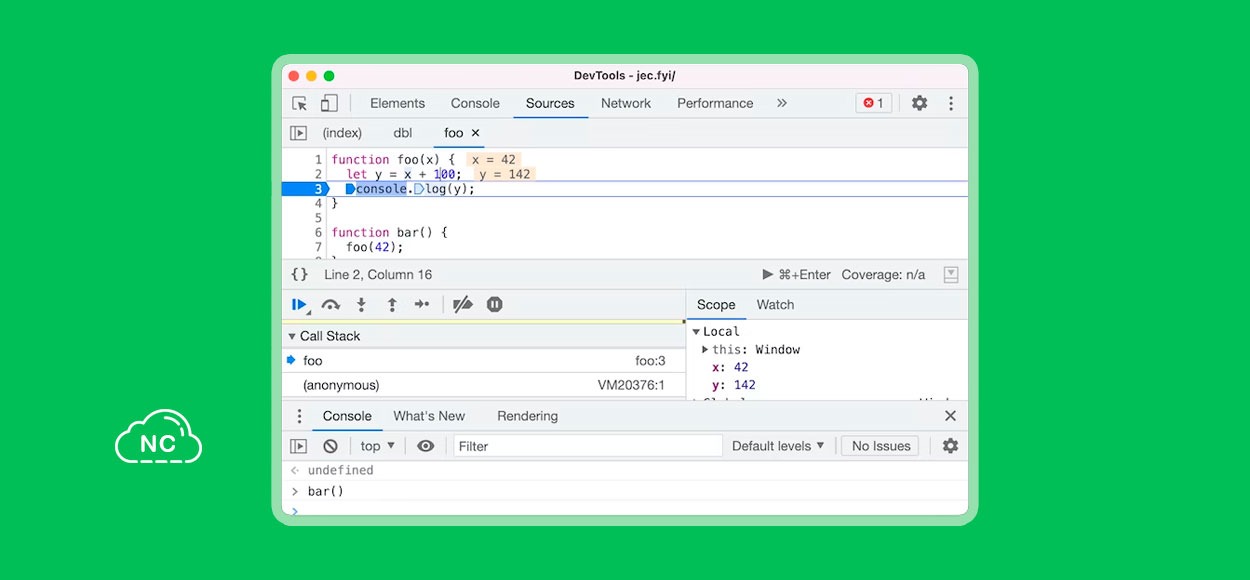The width and height of the screenshot is (1250, 580).
Task: Step over next function call
Action: (330, 305)
